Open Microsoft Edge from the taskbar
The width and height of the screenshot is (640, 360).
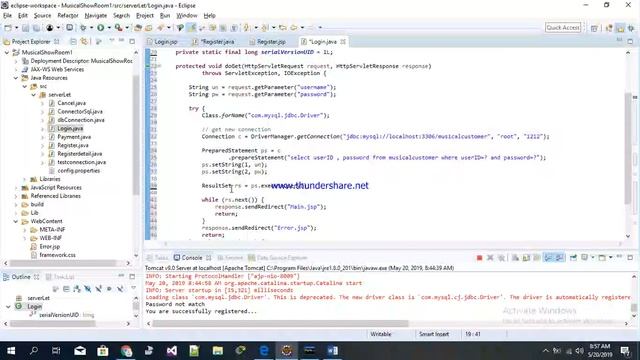[x=264, y=350]
